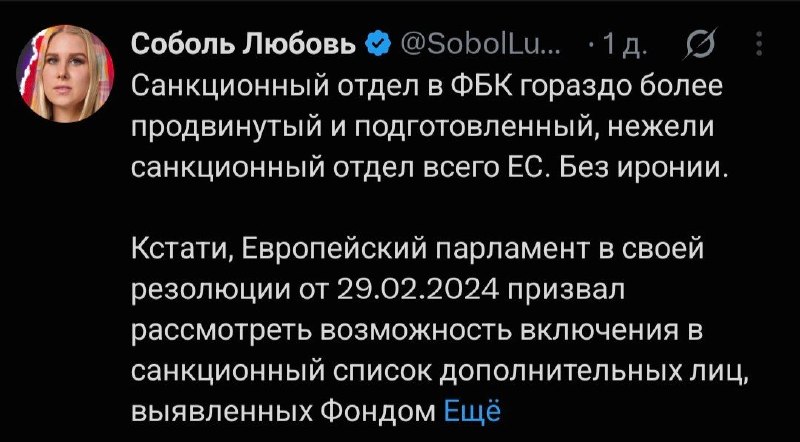Click the date 29.02.2024 in text

coord(417,290)
